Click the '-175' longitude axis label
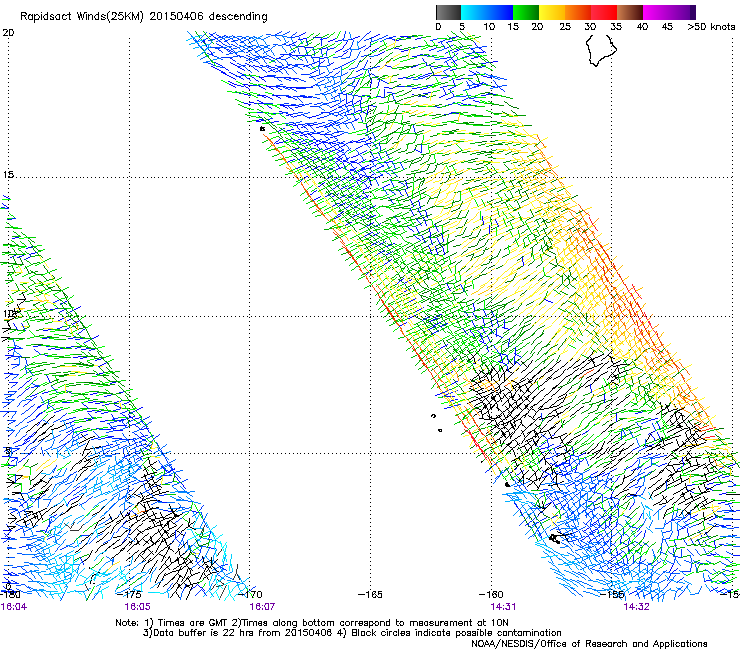 click(129, 594)
